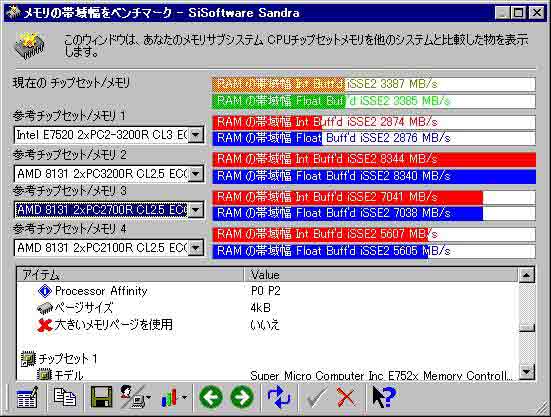Click the アイテム column header
This screenshot has width=551, height=417.
130,275
